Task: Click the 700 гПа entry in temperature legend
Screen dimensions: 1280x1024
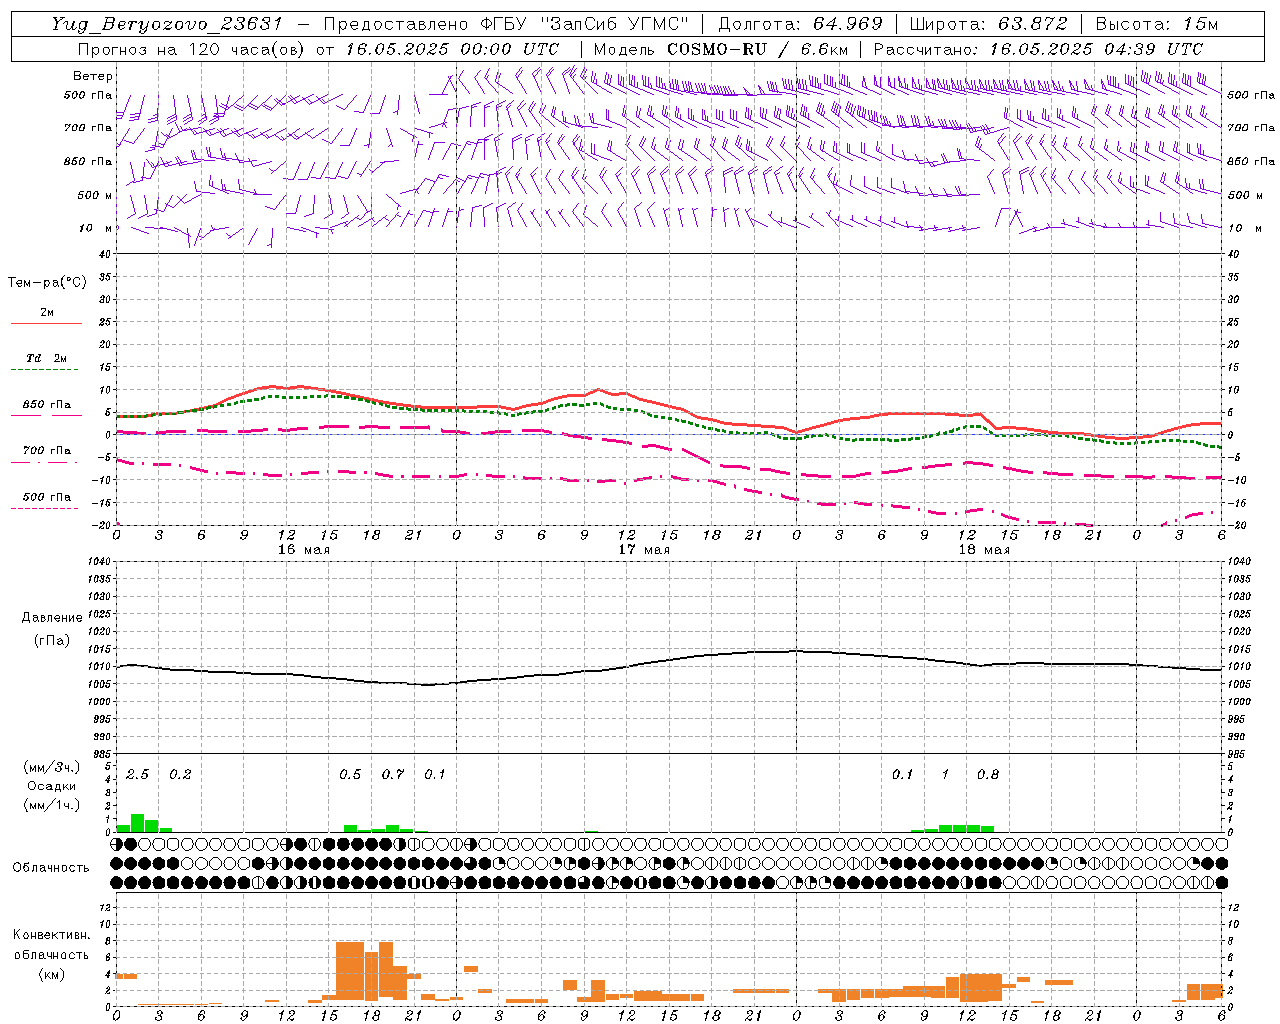Action: [47, 451]
